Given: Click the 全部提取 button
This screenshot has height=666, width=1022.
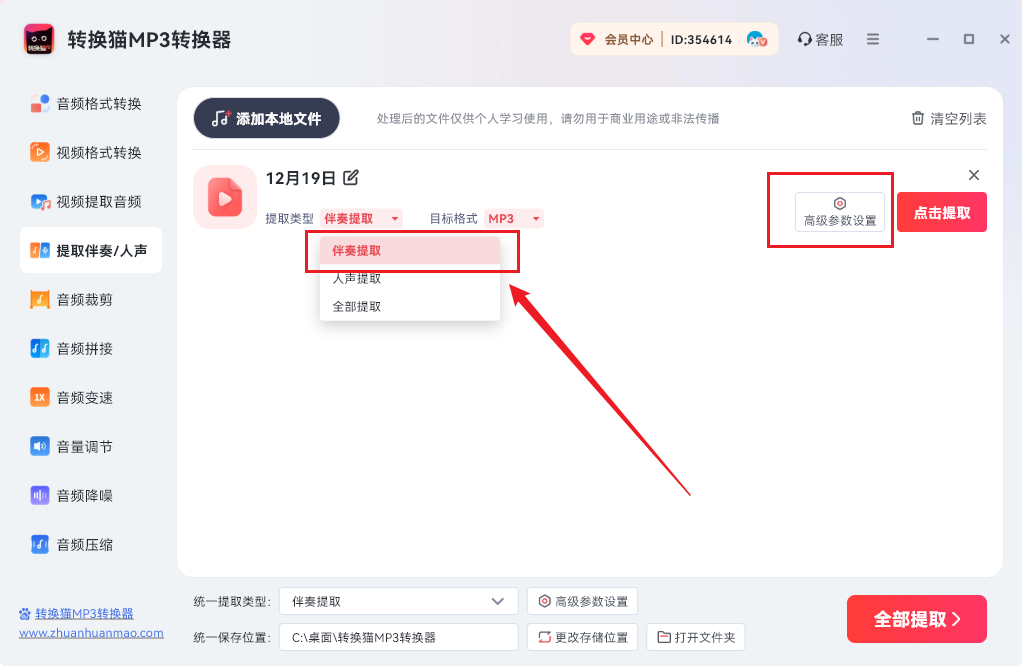Looking at the screenshot, I should point(916,619).
